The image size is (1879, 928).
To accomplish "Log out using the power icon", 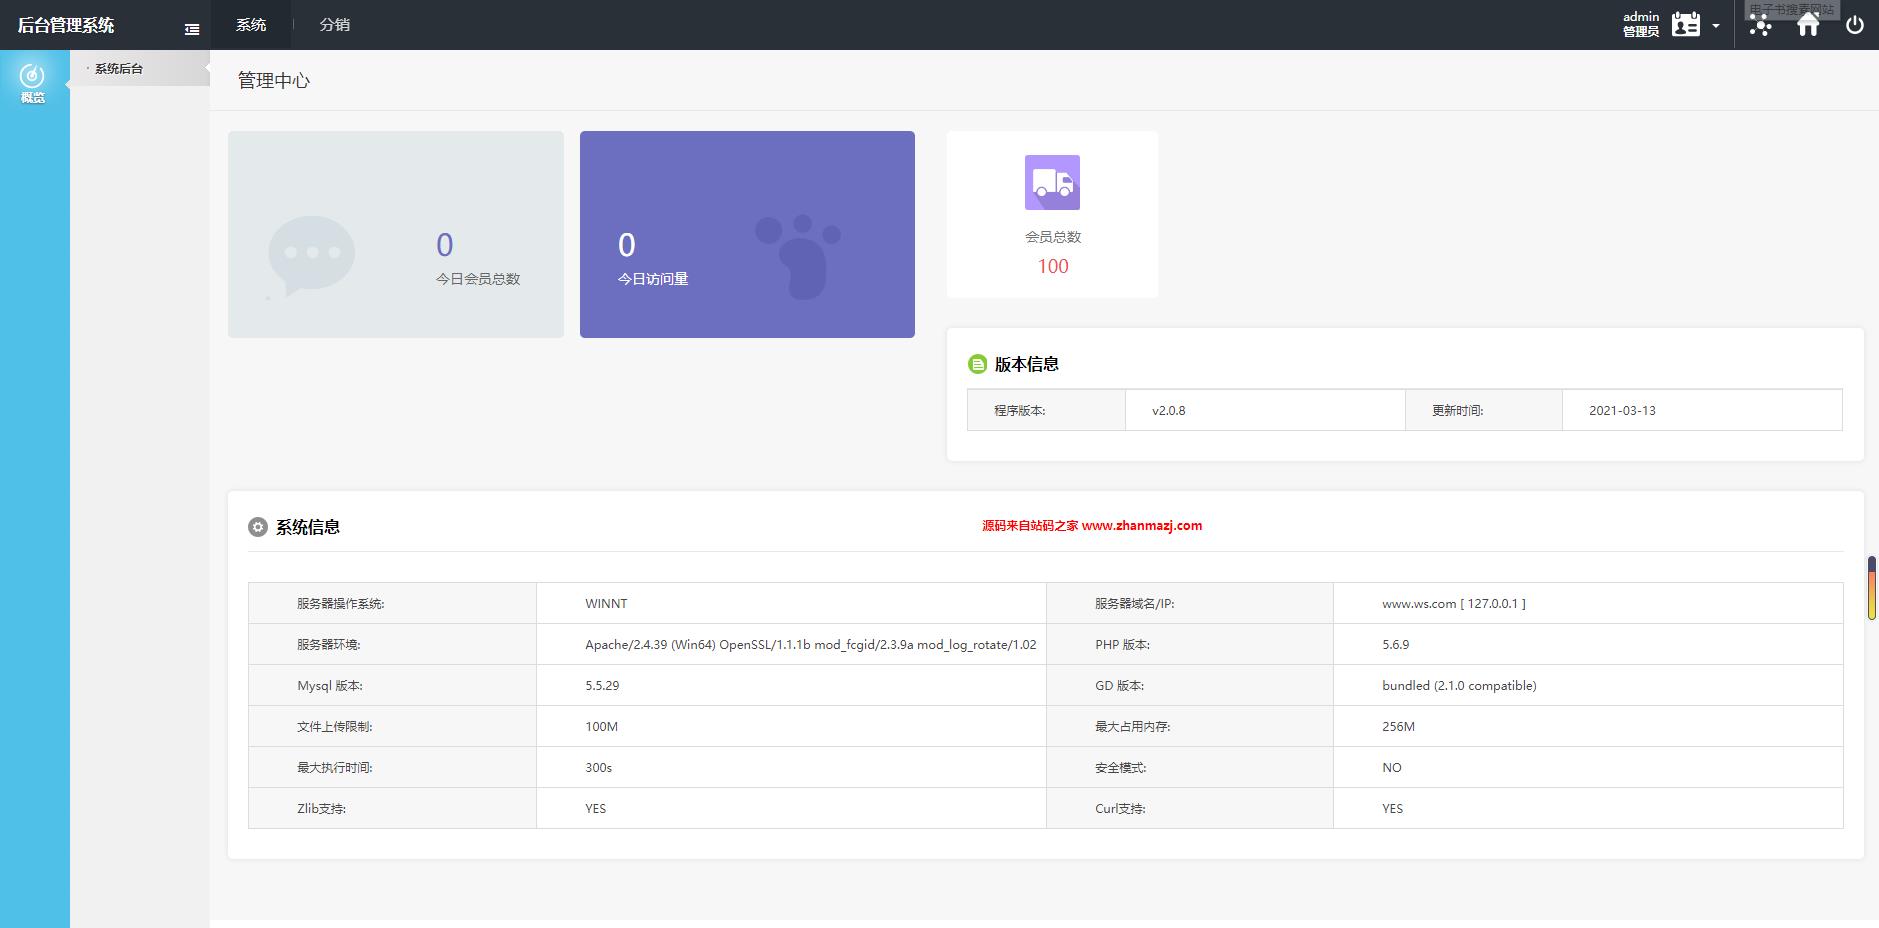I will coord(1855,25).
